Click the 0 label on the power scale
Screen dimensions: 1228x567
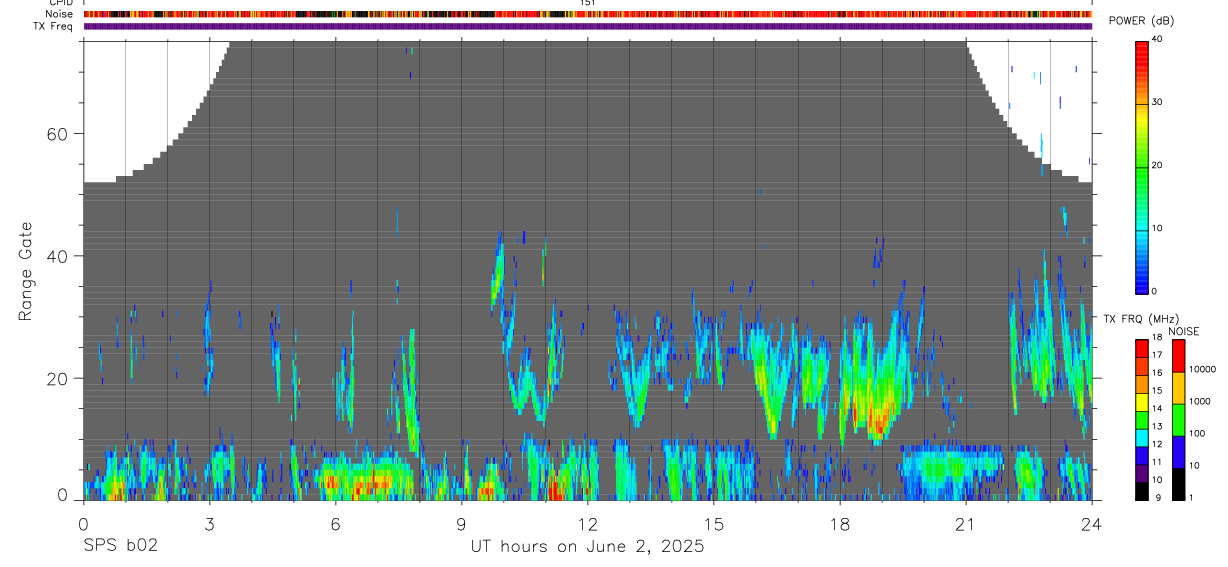(x=1154, y=291)
